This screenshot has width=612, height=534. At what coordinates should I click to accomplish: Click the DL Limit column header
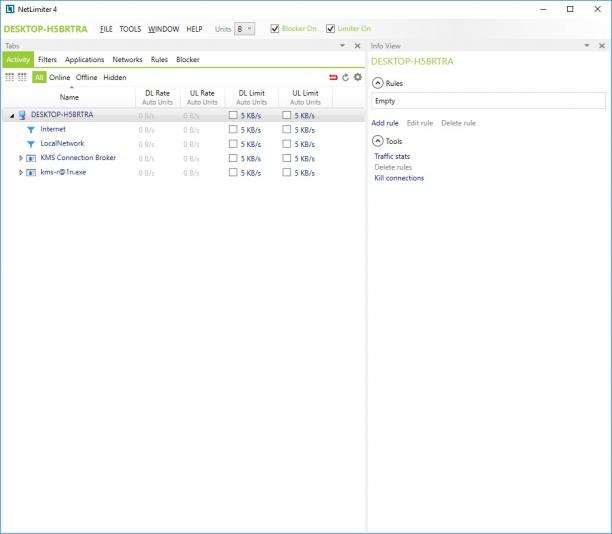coord(252,97)
